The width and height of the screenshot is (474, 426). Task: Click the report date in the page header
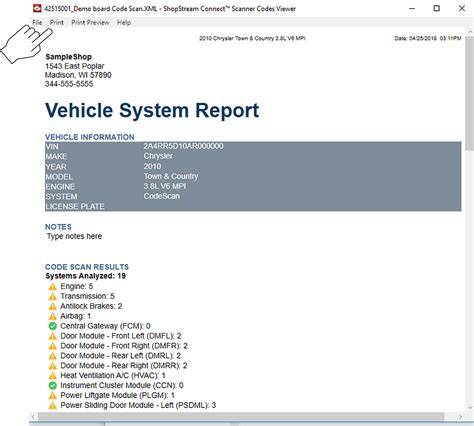[x=428, y=38]
